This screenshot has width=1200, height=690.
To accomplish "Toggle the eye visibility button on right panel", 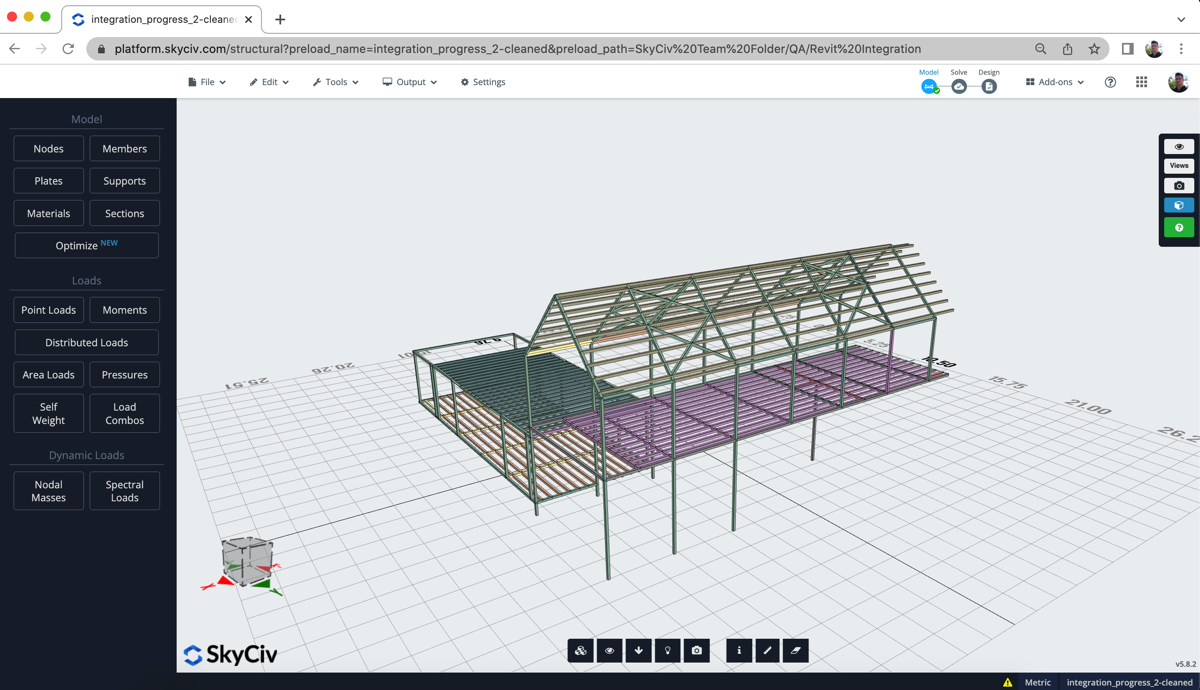I will tap(1179, 147).
